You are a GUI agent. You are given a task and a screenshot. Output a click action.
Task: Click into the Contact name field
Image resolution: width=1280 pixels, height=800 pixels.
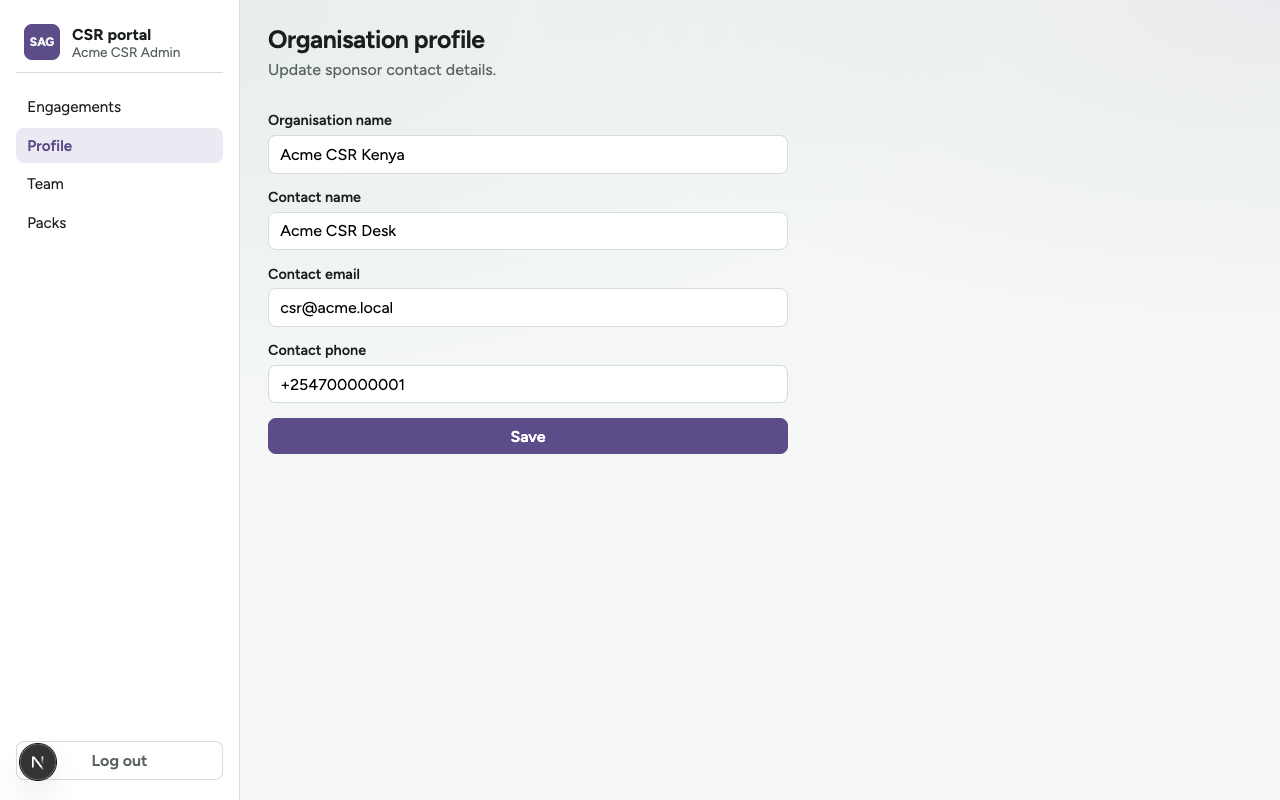pyautogui.click(x=528, y=231)
